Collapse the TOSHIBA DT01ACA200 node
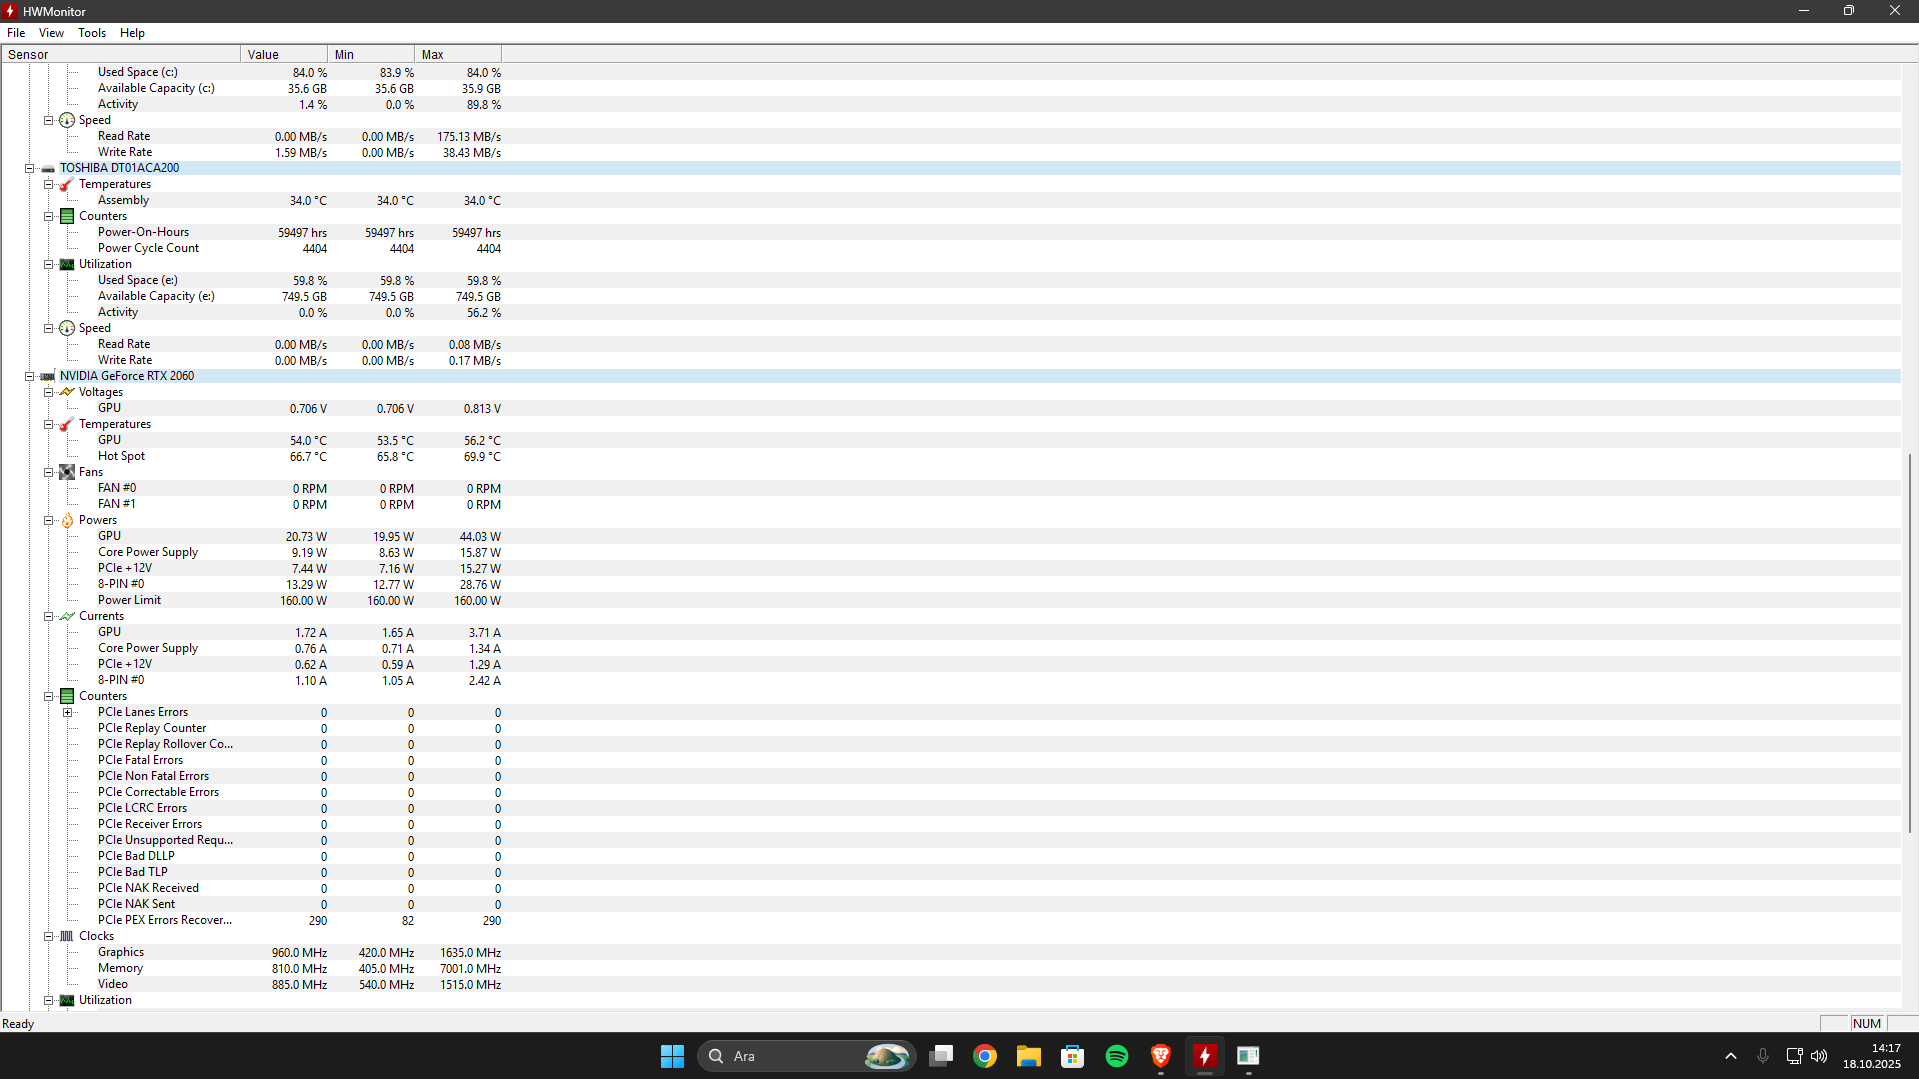Screen dimensions: 1919x1079 pyautogui.click(x=30, y=168)
